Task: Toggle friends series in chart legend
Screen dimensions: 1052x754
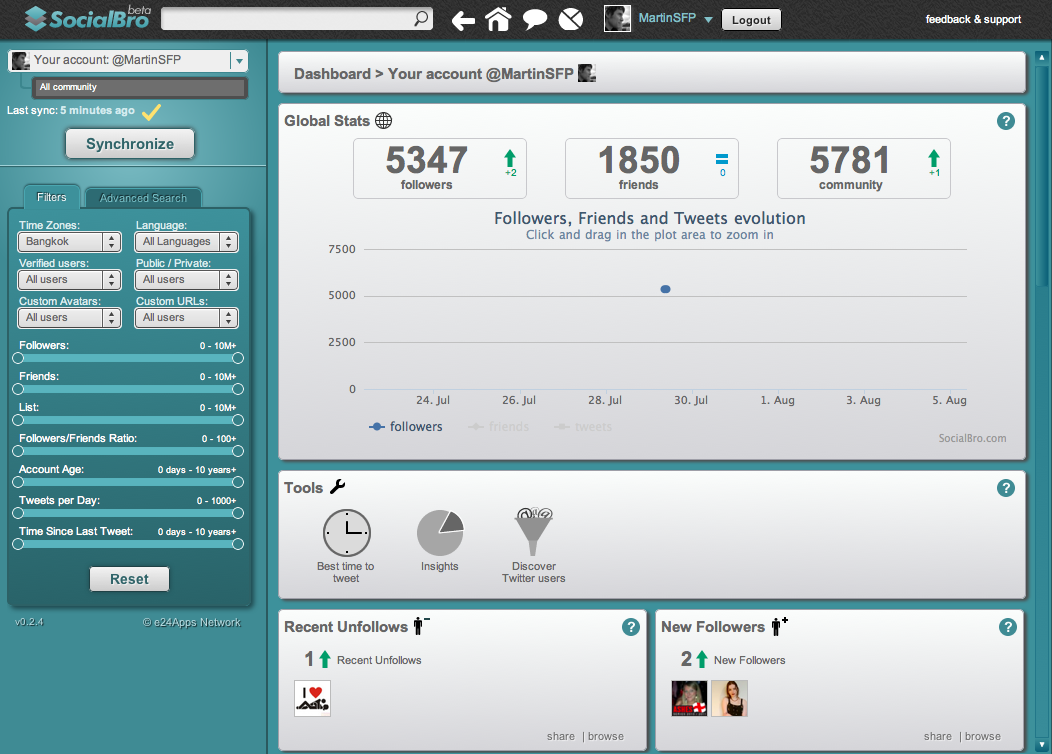Action: 498,427
